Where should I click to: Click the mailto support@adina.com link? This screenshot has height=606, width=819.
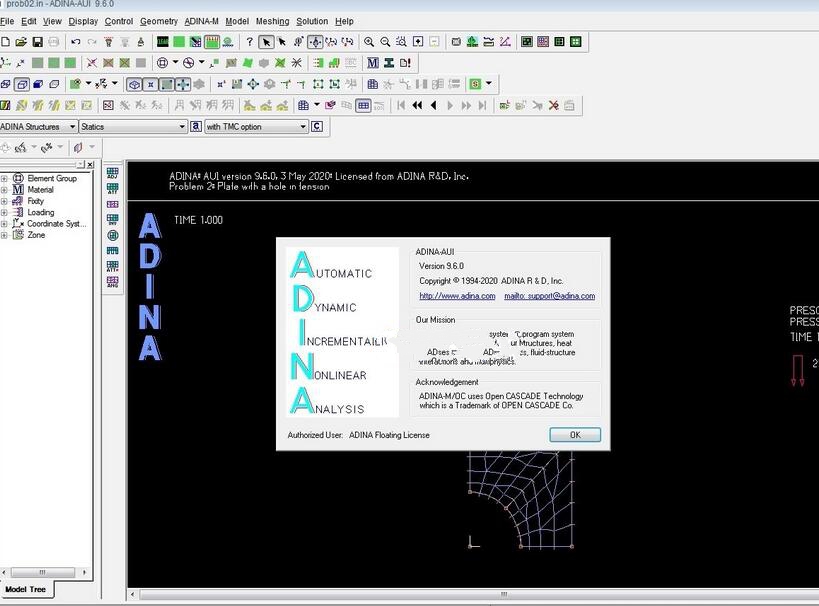pos(549,296)
